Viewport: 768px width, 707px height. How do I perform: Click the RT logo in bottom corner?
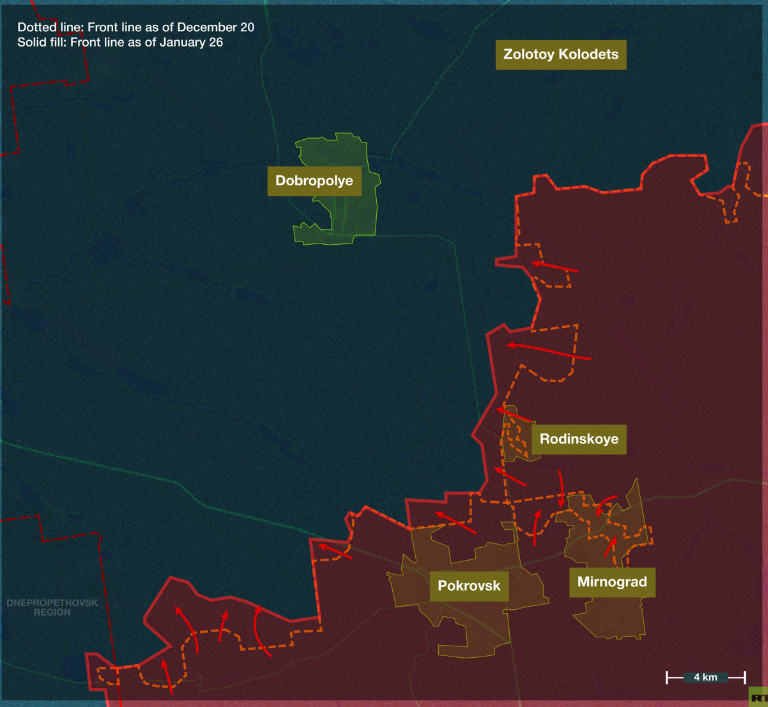pos(759,697)
